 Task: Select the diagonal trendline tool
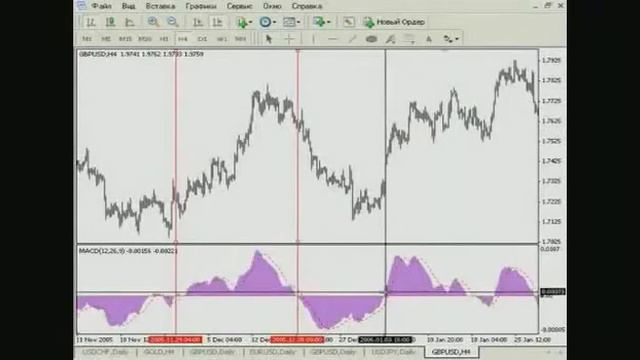coord(352,39)
